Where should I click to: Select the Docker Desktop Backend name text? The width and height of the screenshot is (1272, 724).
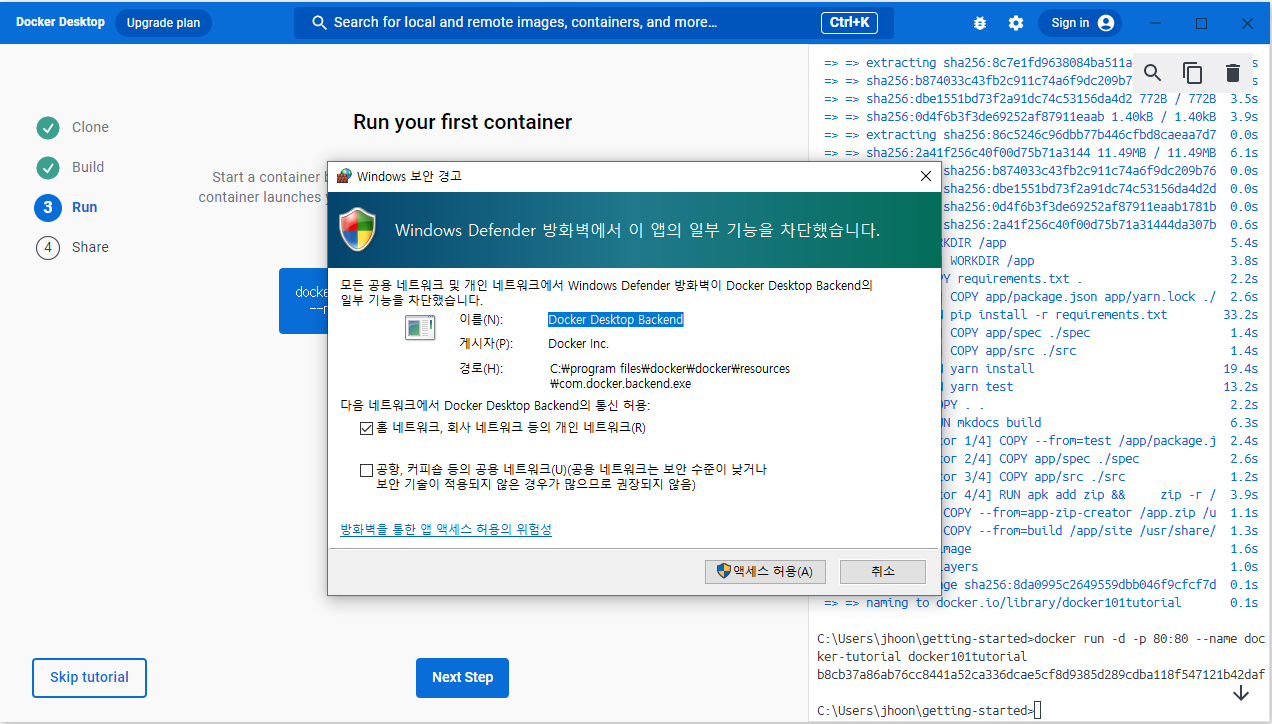point(615,320)
